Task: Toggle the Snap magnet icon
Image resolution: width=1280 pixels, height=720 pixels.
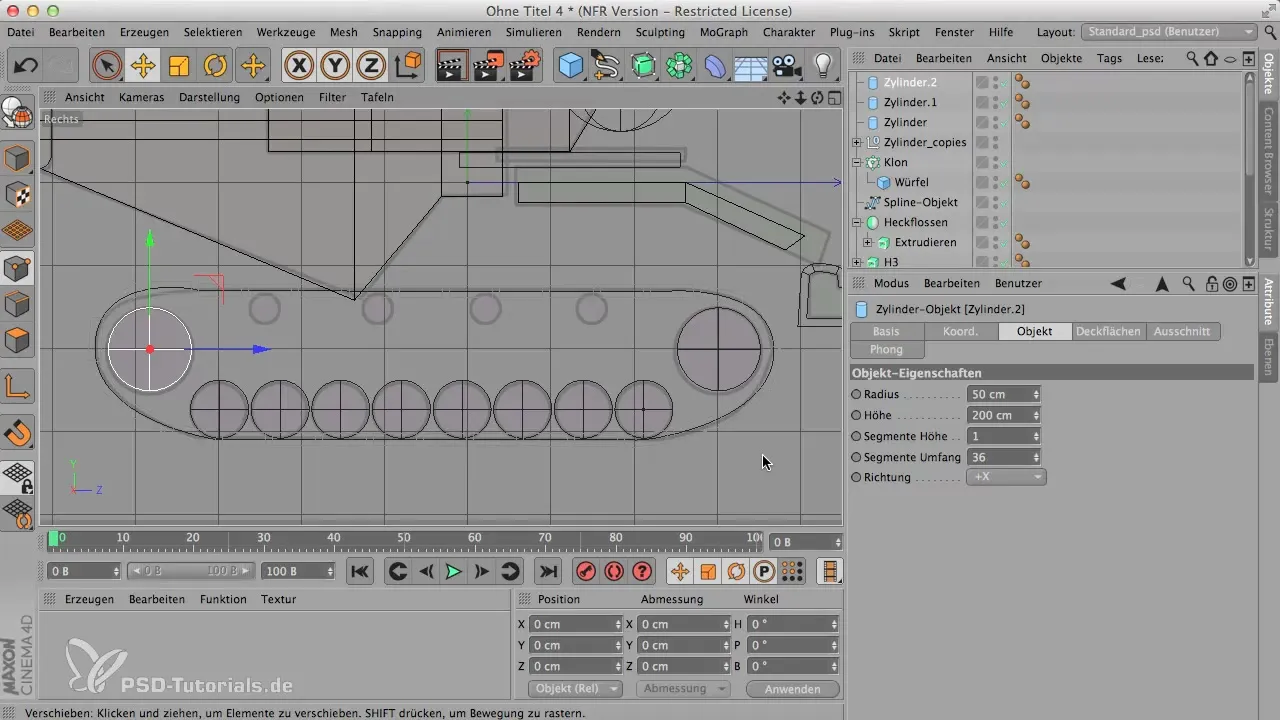Action: pos(17,433)
